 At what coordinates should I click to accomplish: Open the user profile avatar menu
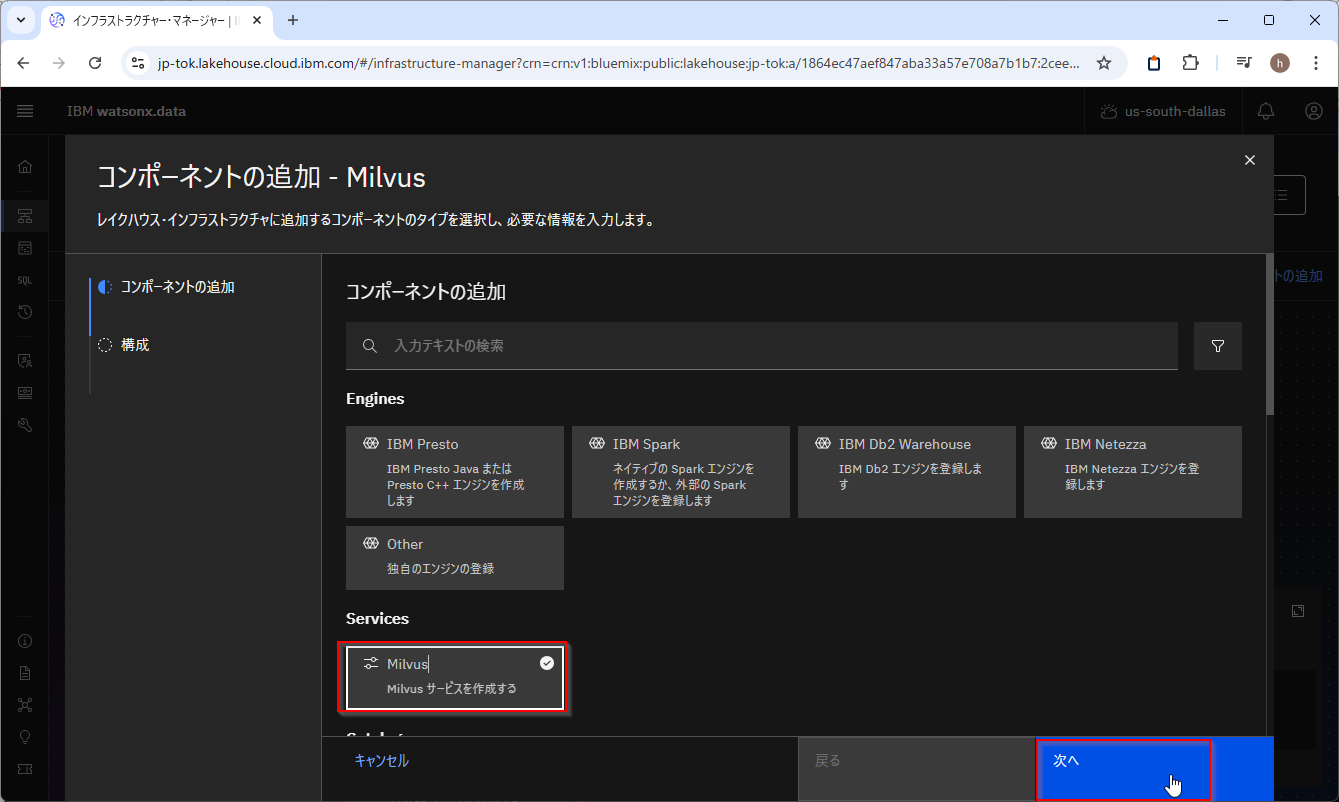pos(1314,111)
